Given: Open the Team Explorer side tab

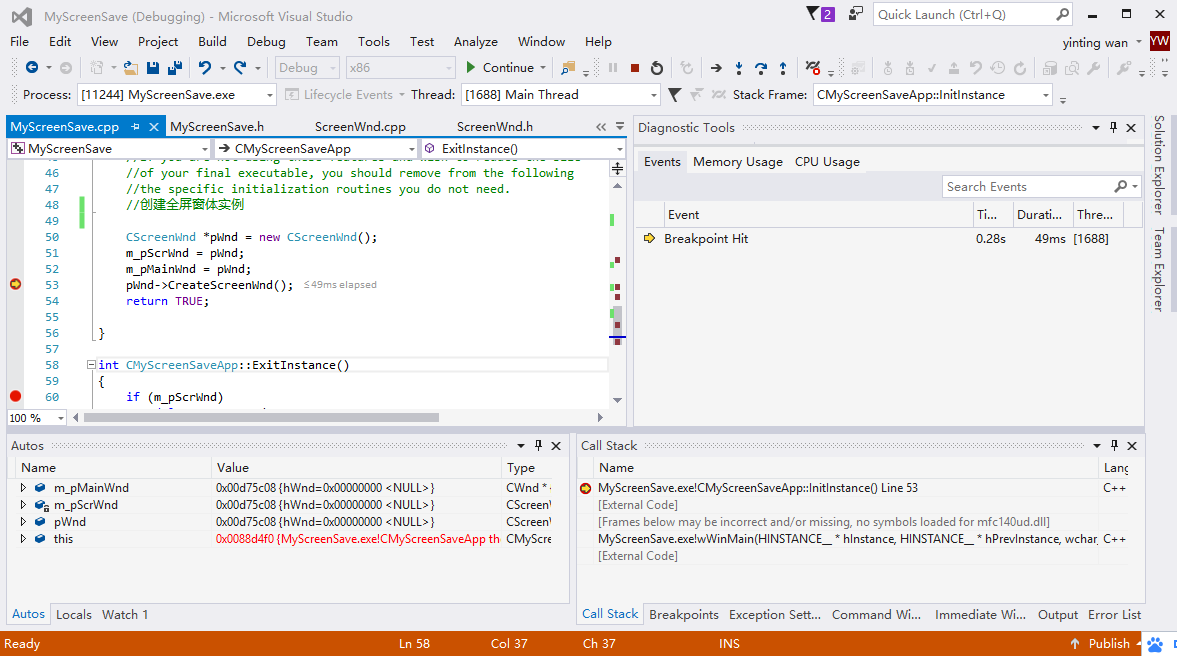Looking at the screenshot, I should [x=1160, y=269].
